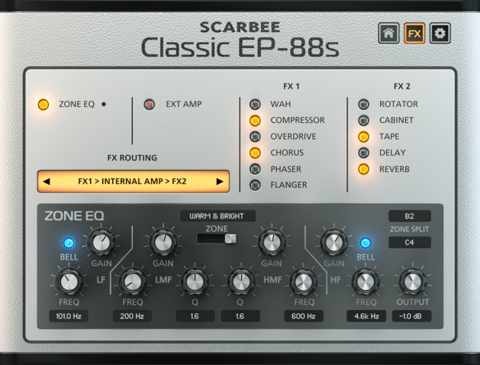Viewport: 480px width, 365px height.
Task: Click the LMF Q knob
Action: pyautogui.click(x=195, y=282)
